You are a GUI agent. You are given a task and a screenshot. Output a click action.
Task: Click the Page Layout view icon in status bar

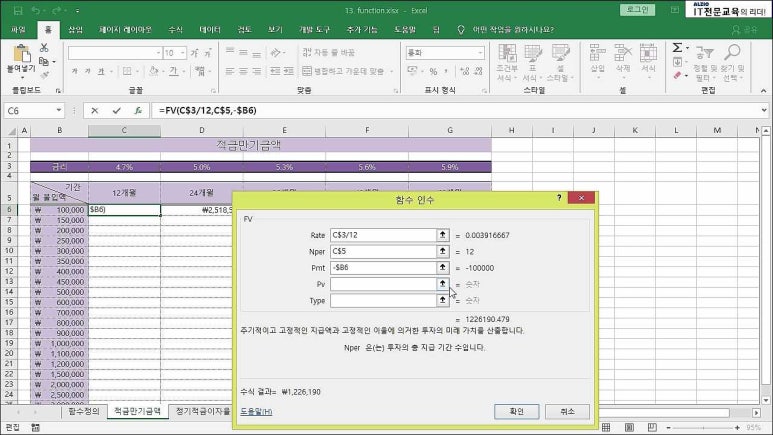point(630,427)
